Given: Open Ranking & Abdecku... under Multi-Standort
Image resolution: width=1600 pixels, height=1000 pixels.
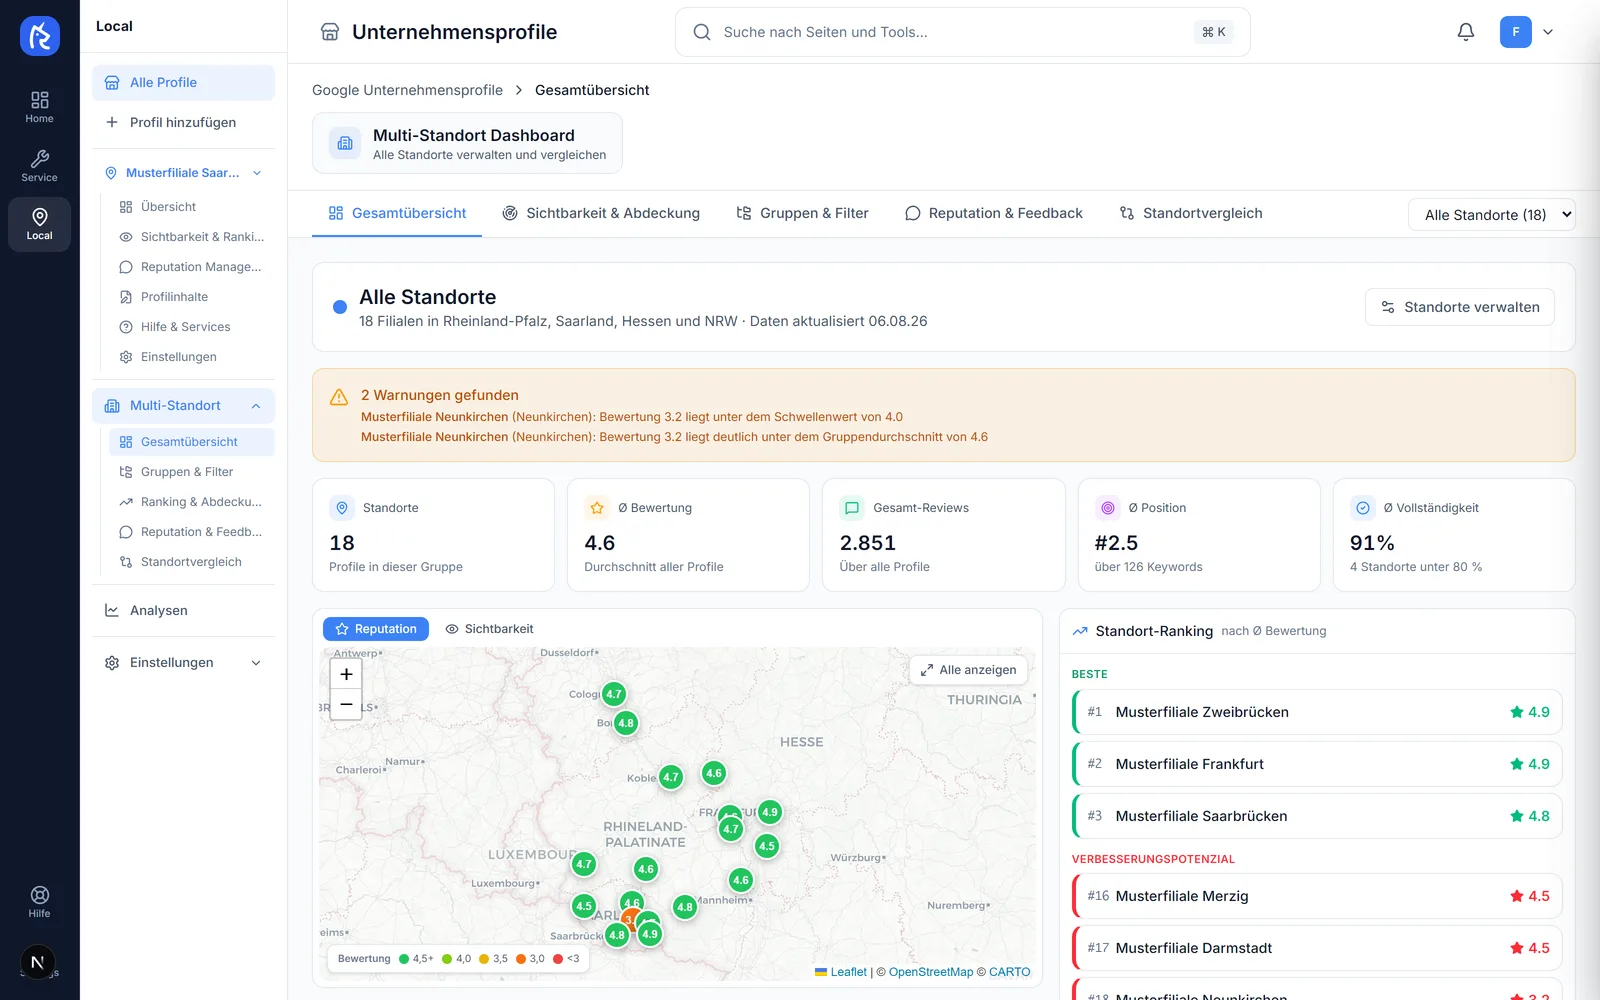Looking at the screenshot, I should point(191,502).
